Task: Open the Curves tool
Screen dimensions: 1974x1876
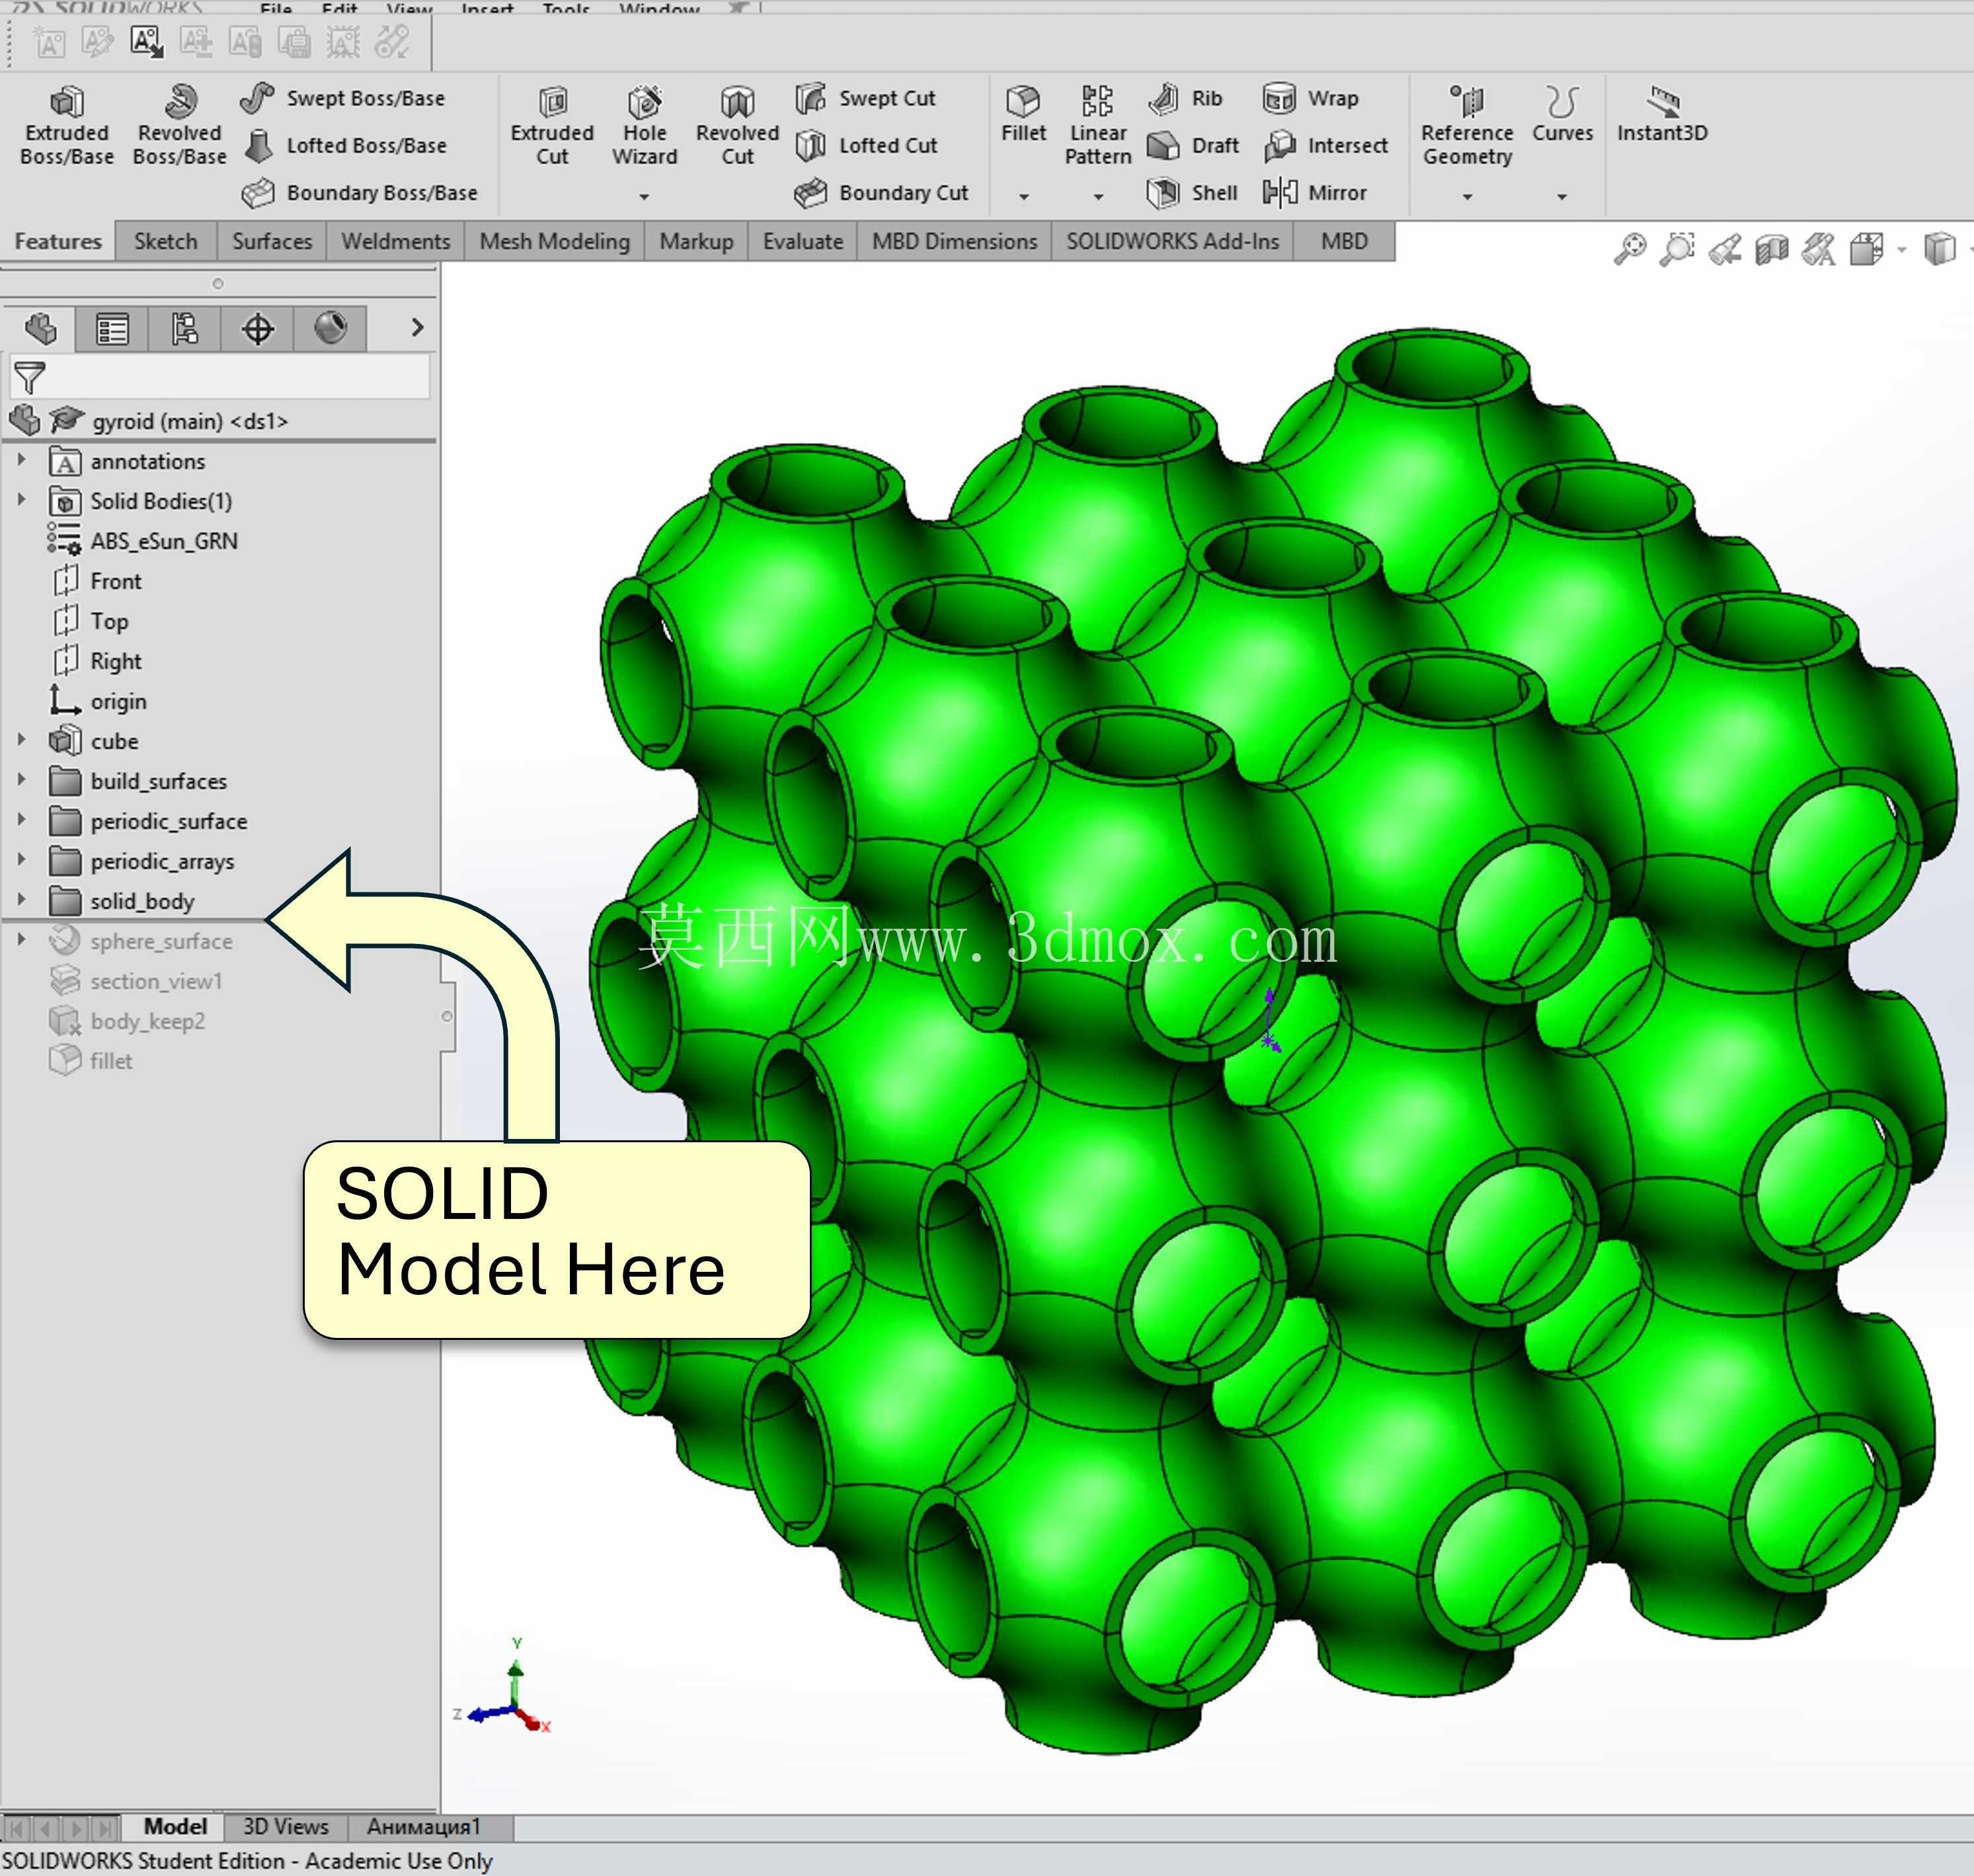Action: 1562,114
